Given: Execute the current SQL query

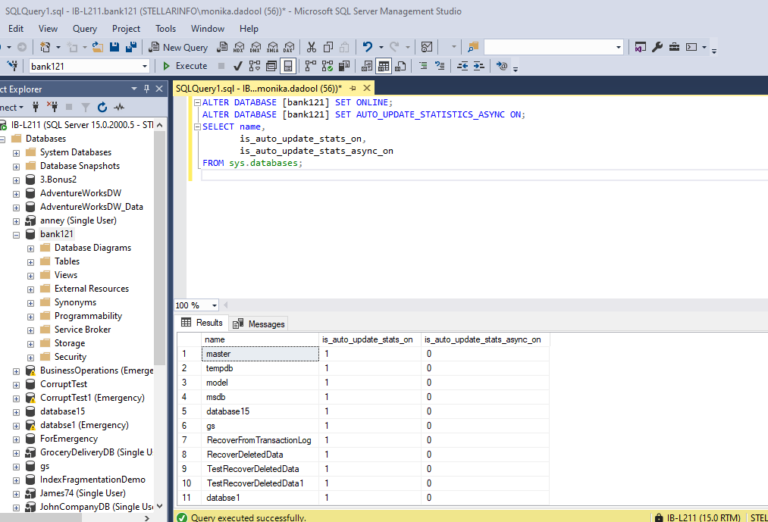Looking at the screenshot, I should pos(185,66).
